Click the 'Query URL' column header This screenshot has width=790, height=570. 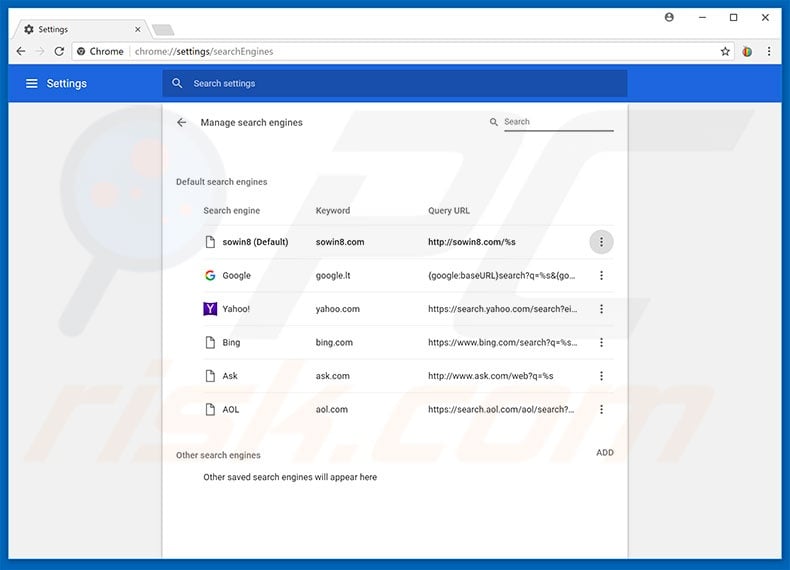point(448,211)
